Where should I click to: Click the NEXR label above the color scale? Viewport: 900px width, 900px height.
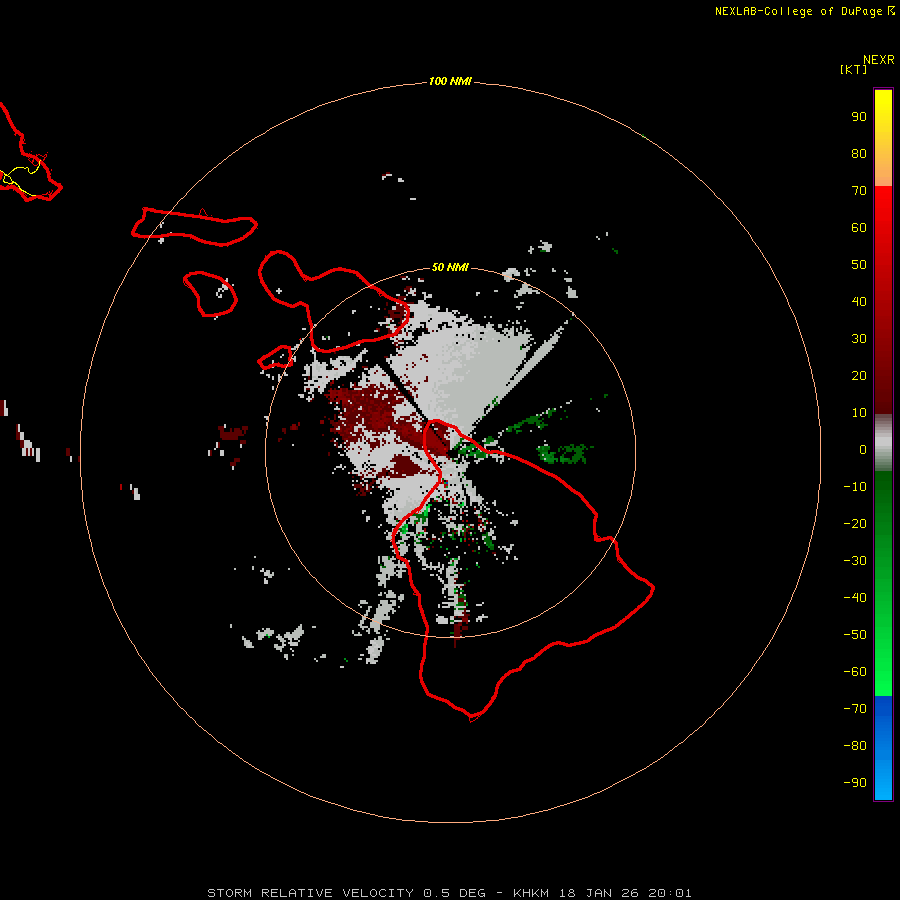coord(878,60)
